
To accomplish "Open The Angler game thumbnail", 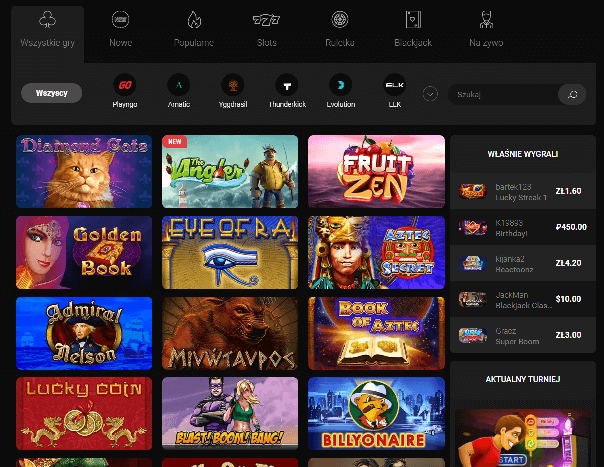I will point(230,171).
